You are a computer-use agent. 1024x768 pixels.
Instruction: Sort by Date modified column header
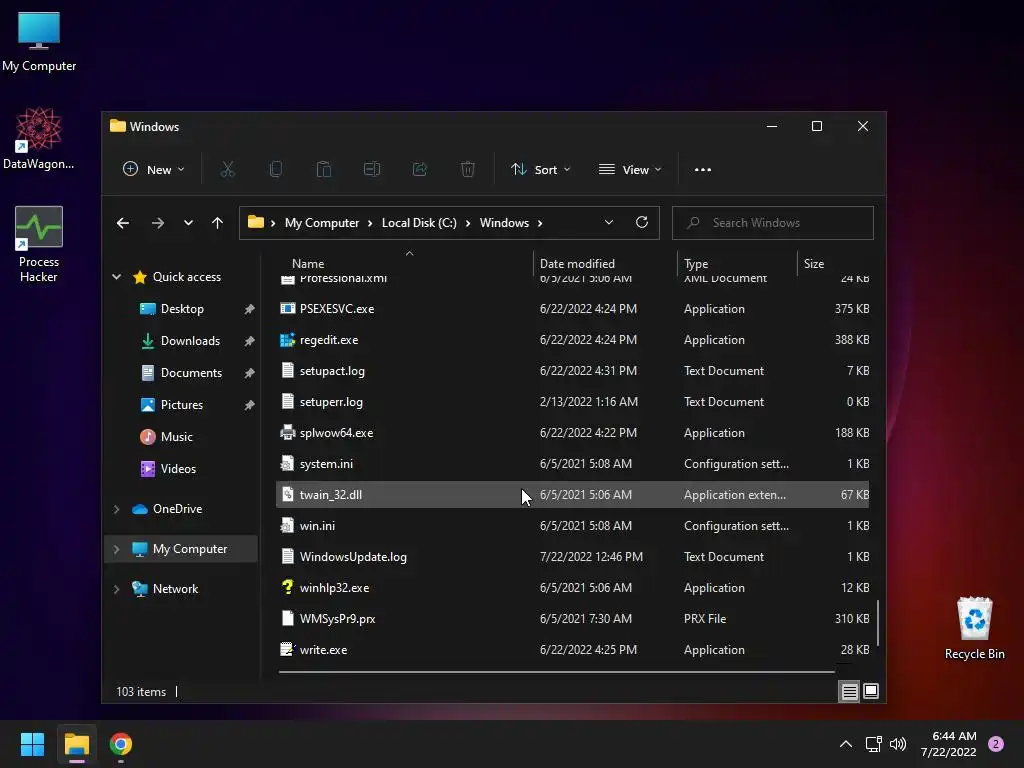pos(577,264)
